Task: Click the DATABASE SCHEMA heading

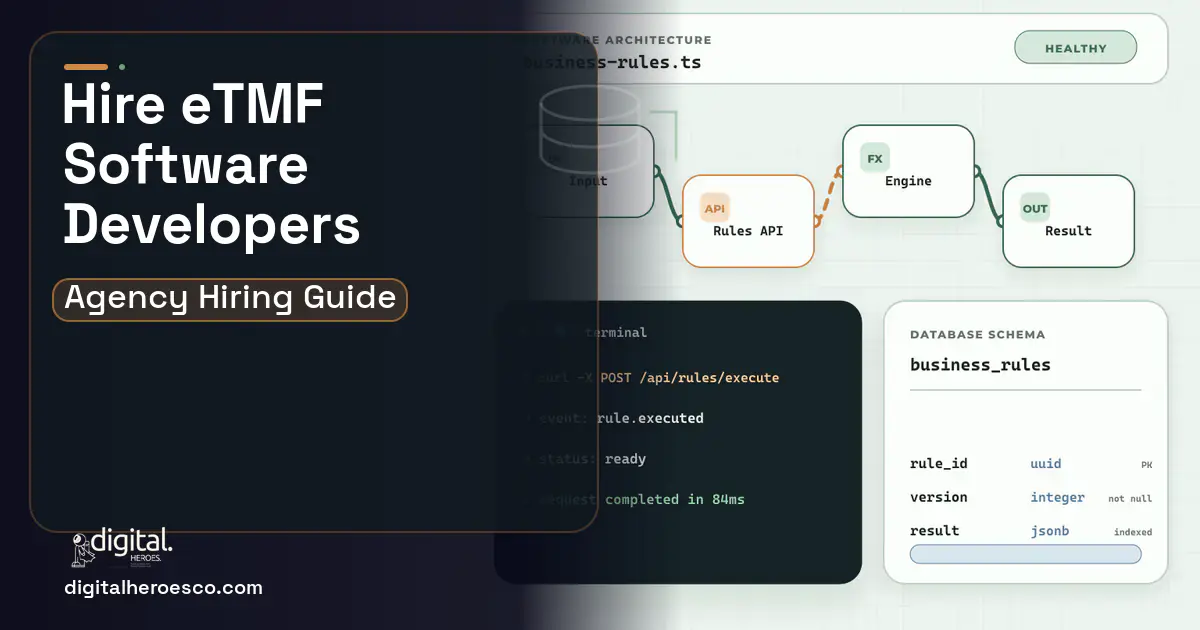Action: point(977,335)
